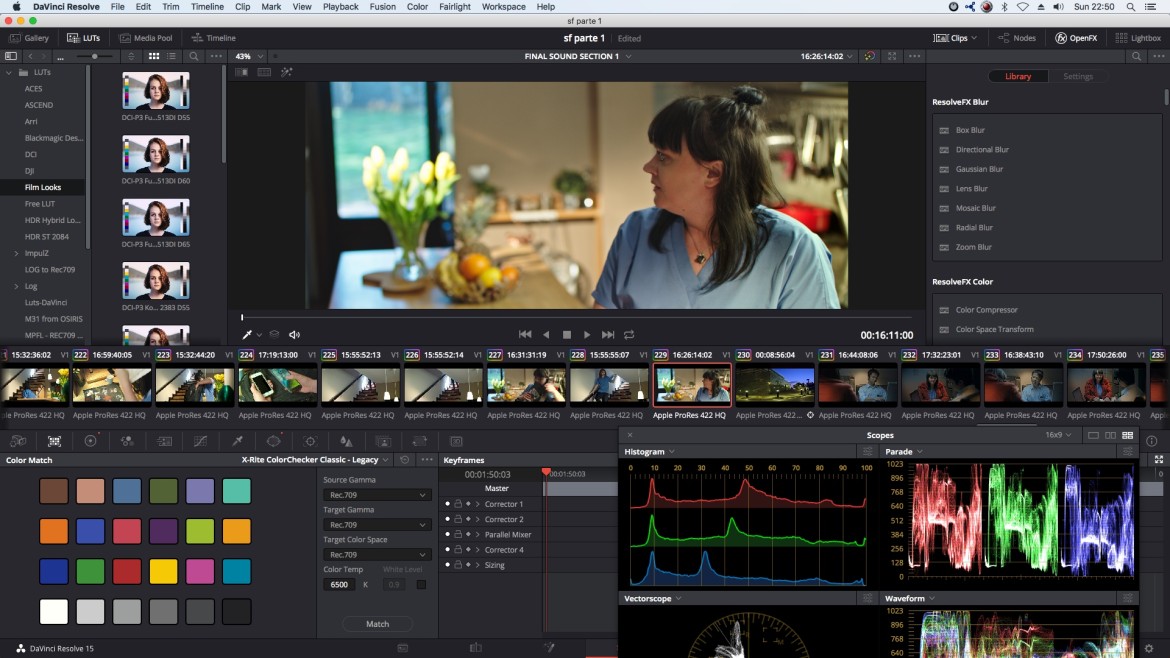
Task: Open macOS volume control in menu bar
Action: [x=1058, y=7]
